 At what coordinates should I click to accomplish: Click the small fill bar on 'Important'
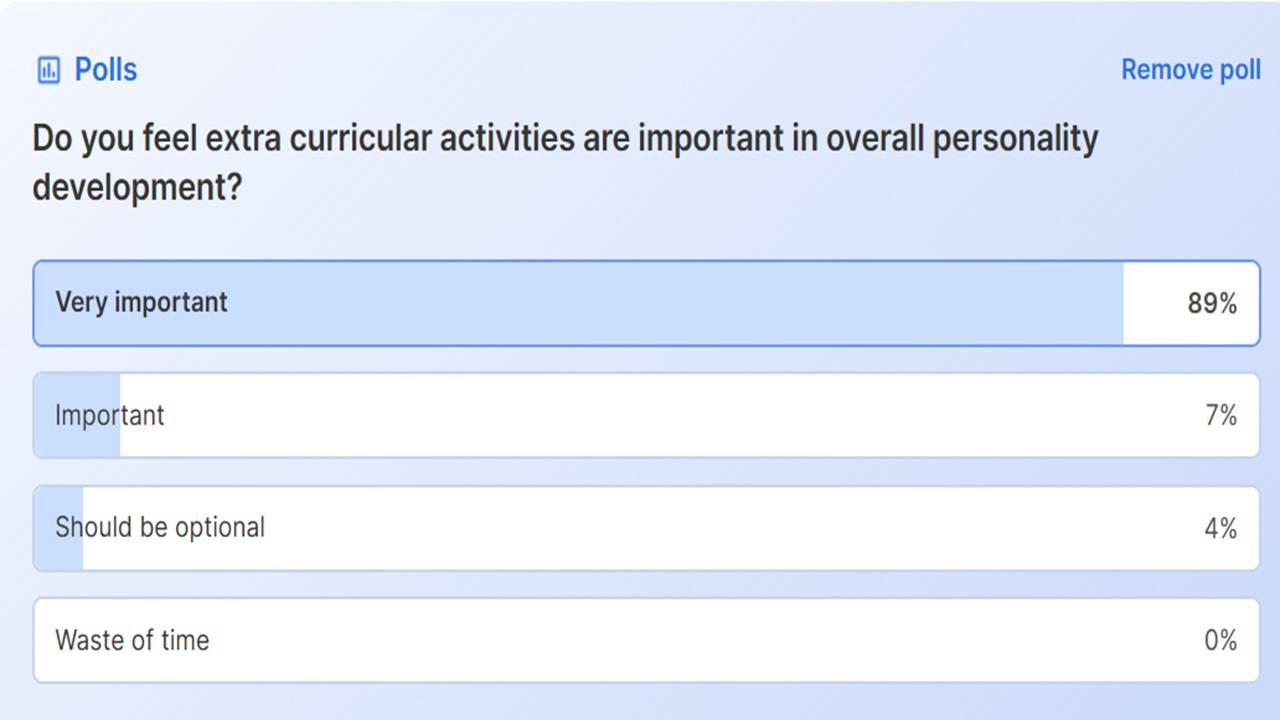pyautogui.click(x=78, y=416)
